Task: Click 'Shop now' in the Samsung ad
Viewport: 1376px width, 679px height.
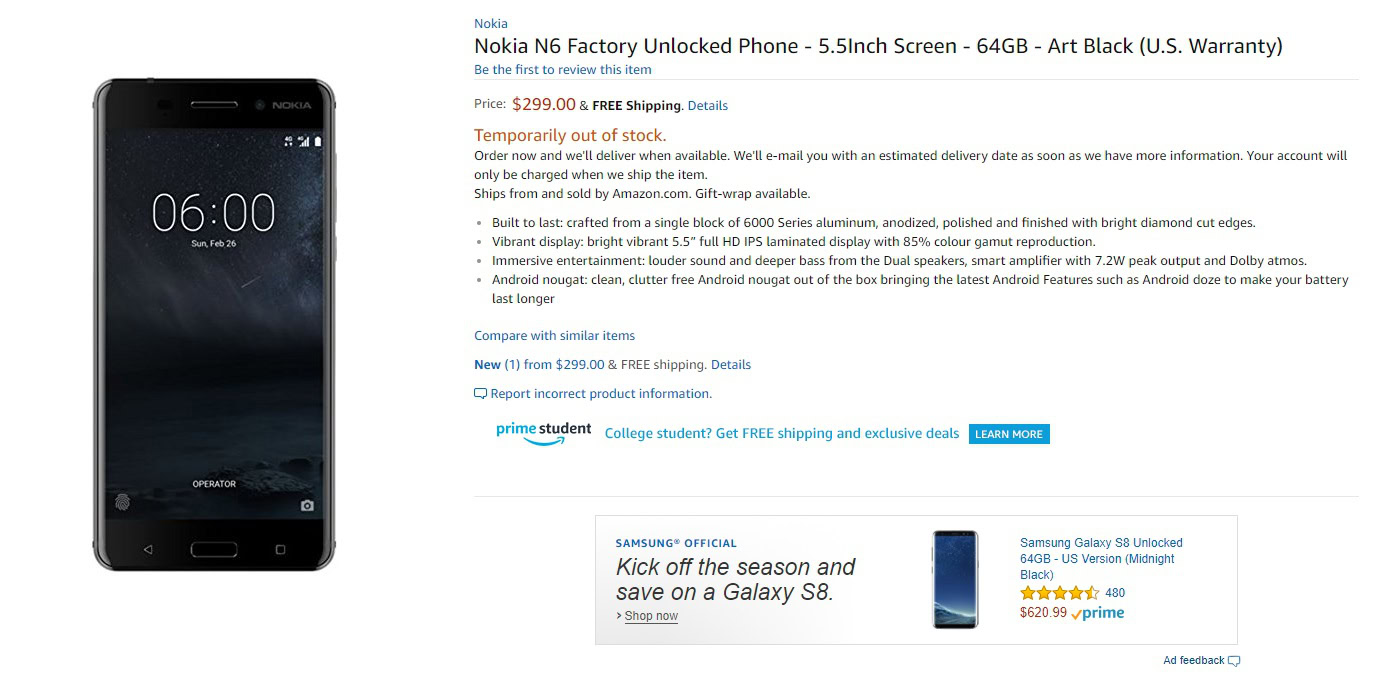Action: [651, 616]
